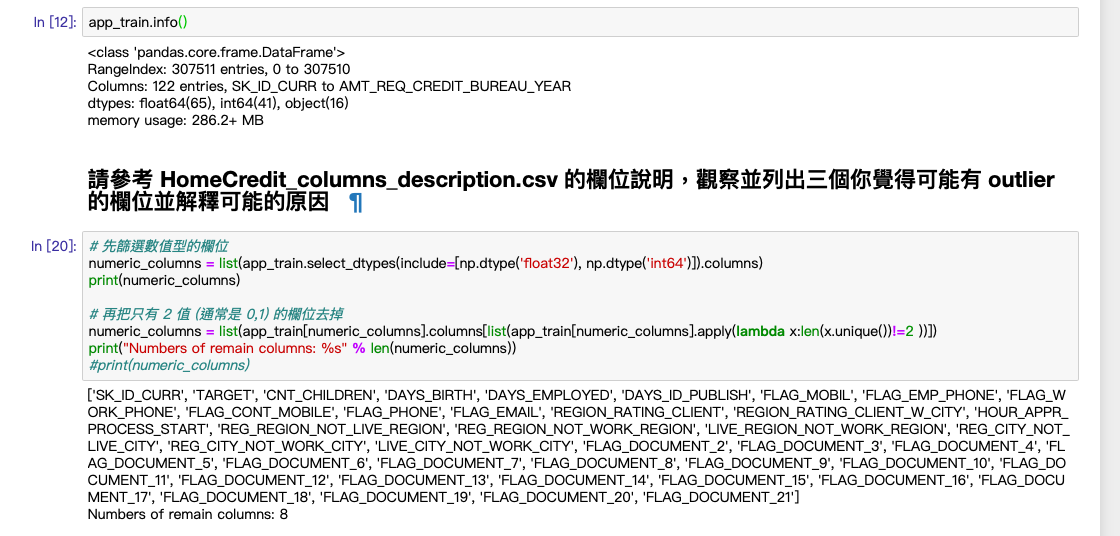The width and height of the screenshot is (1120, 536).
Task: Click the app_train.info() code cell
Action: (579, 22)
